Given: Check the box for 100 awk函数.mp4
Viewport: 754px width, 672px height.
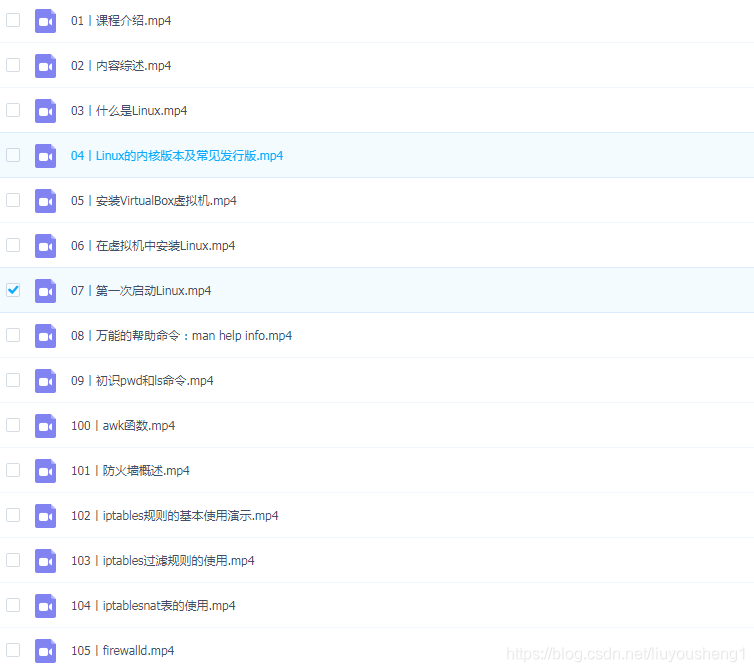Looking at the screenshot, I should coord(13,425).
